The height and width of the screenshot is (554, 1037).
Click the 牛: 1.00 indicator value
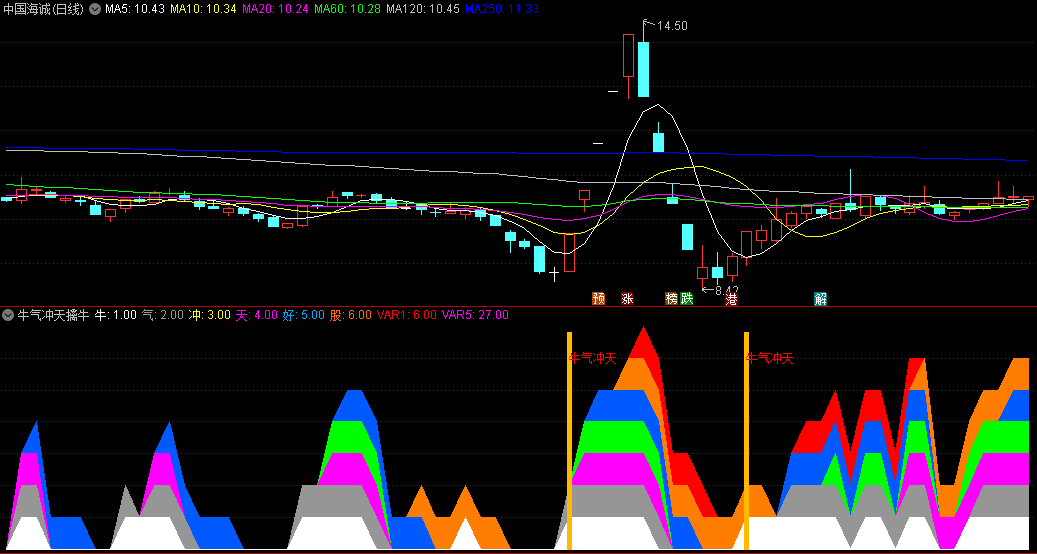116,315
